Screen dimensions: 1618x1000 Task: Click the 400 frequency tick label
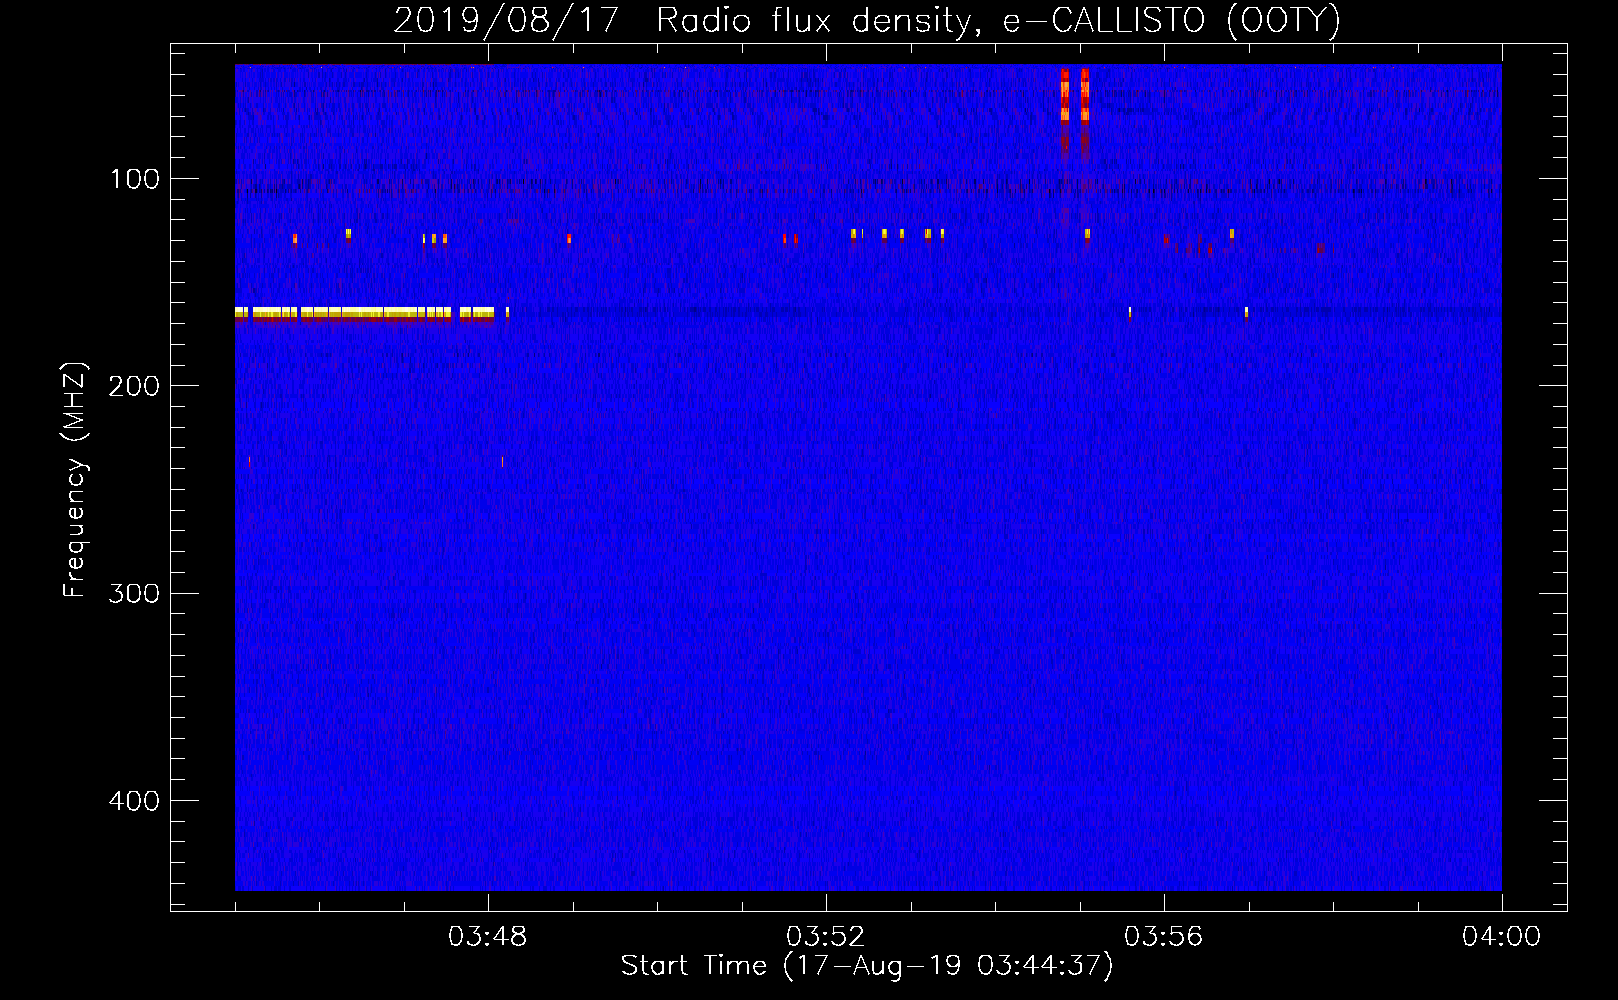tap(135, 801)
